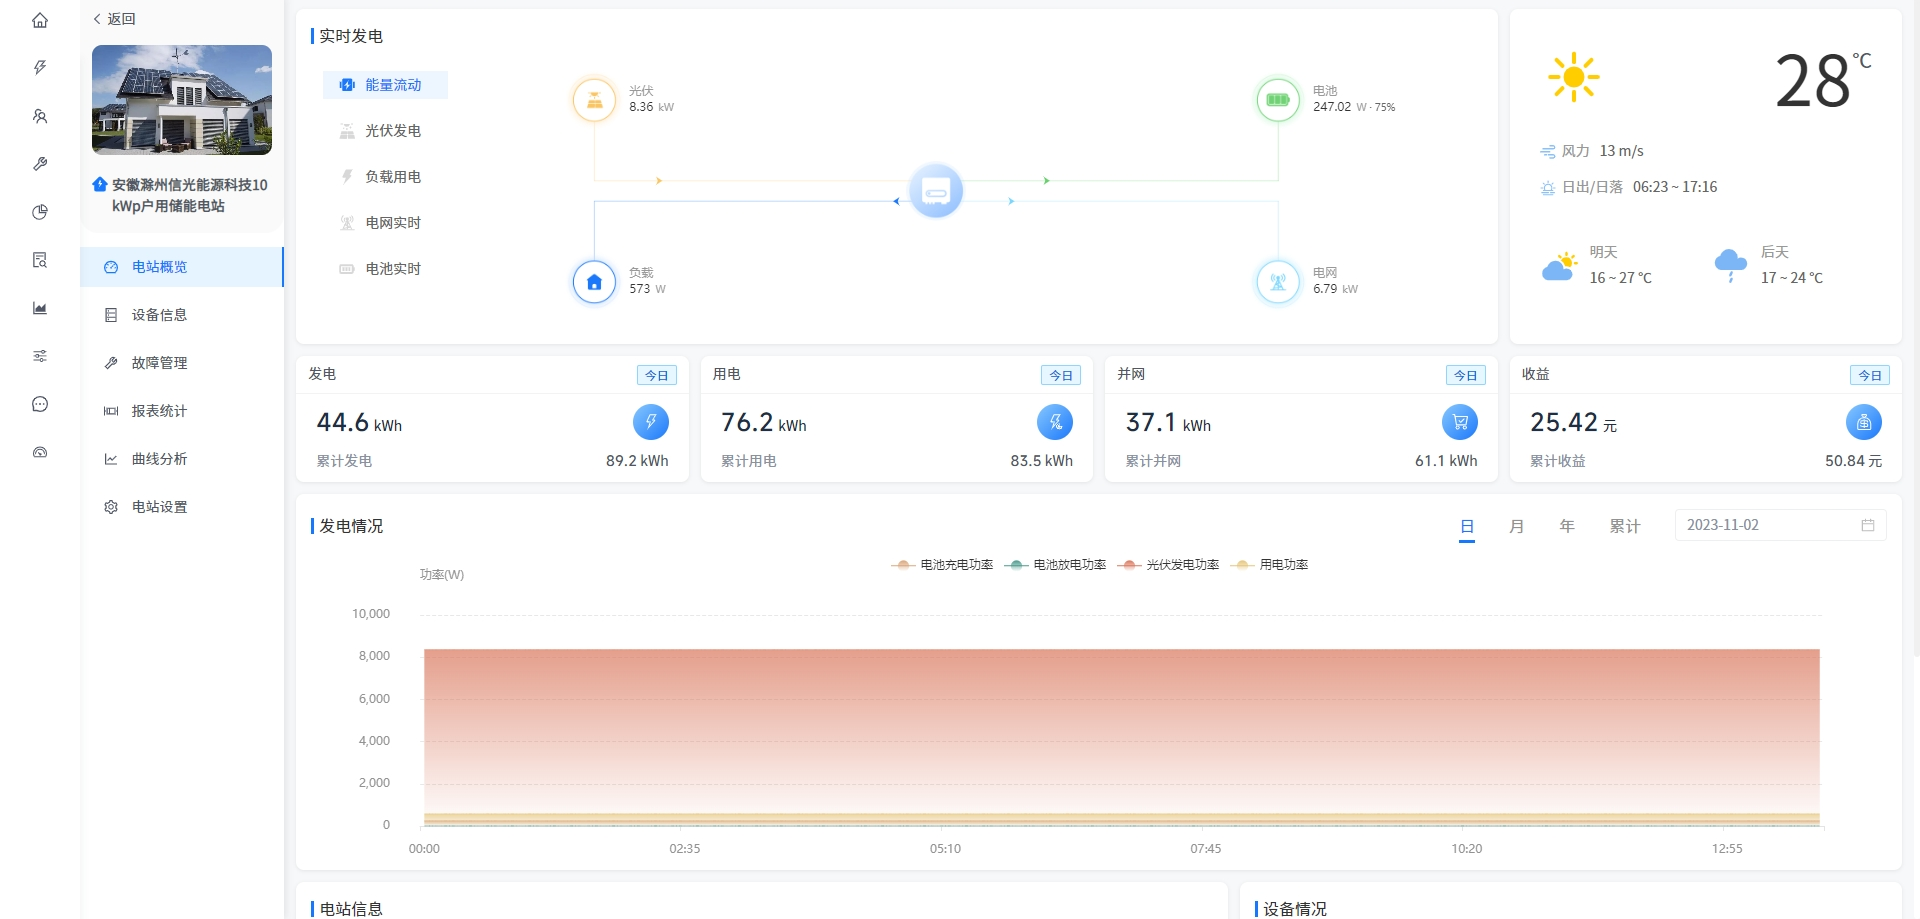The height and width of the screenshot is (919, 1920).
Task: Go back using the 返回 link
Action: (x=115, y=19)
